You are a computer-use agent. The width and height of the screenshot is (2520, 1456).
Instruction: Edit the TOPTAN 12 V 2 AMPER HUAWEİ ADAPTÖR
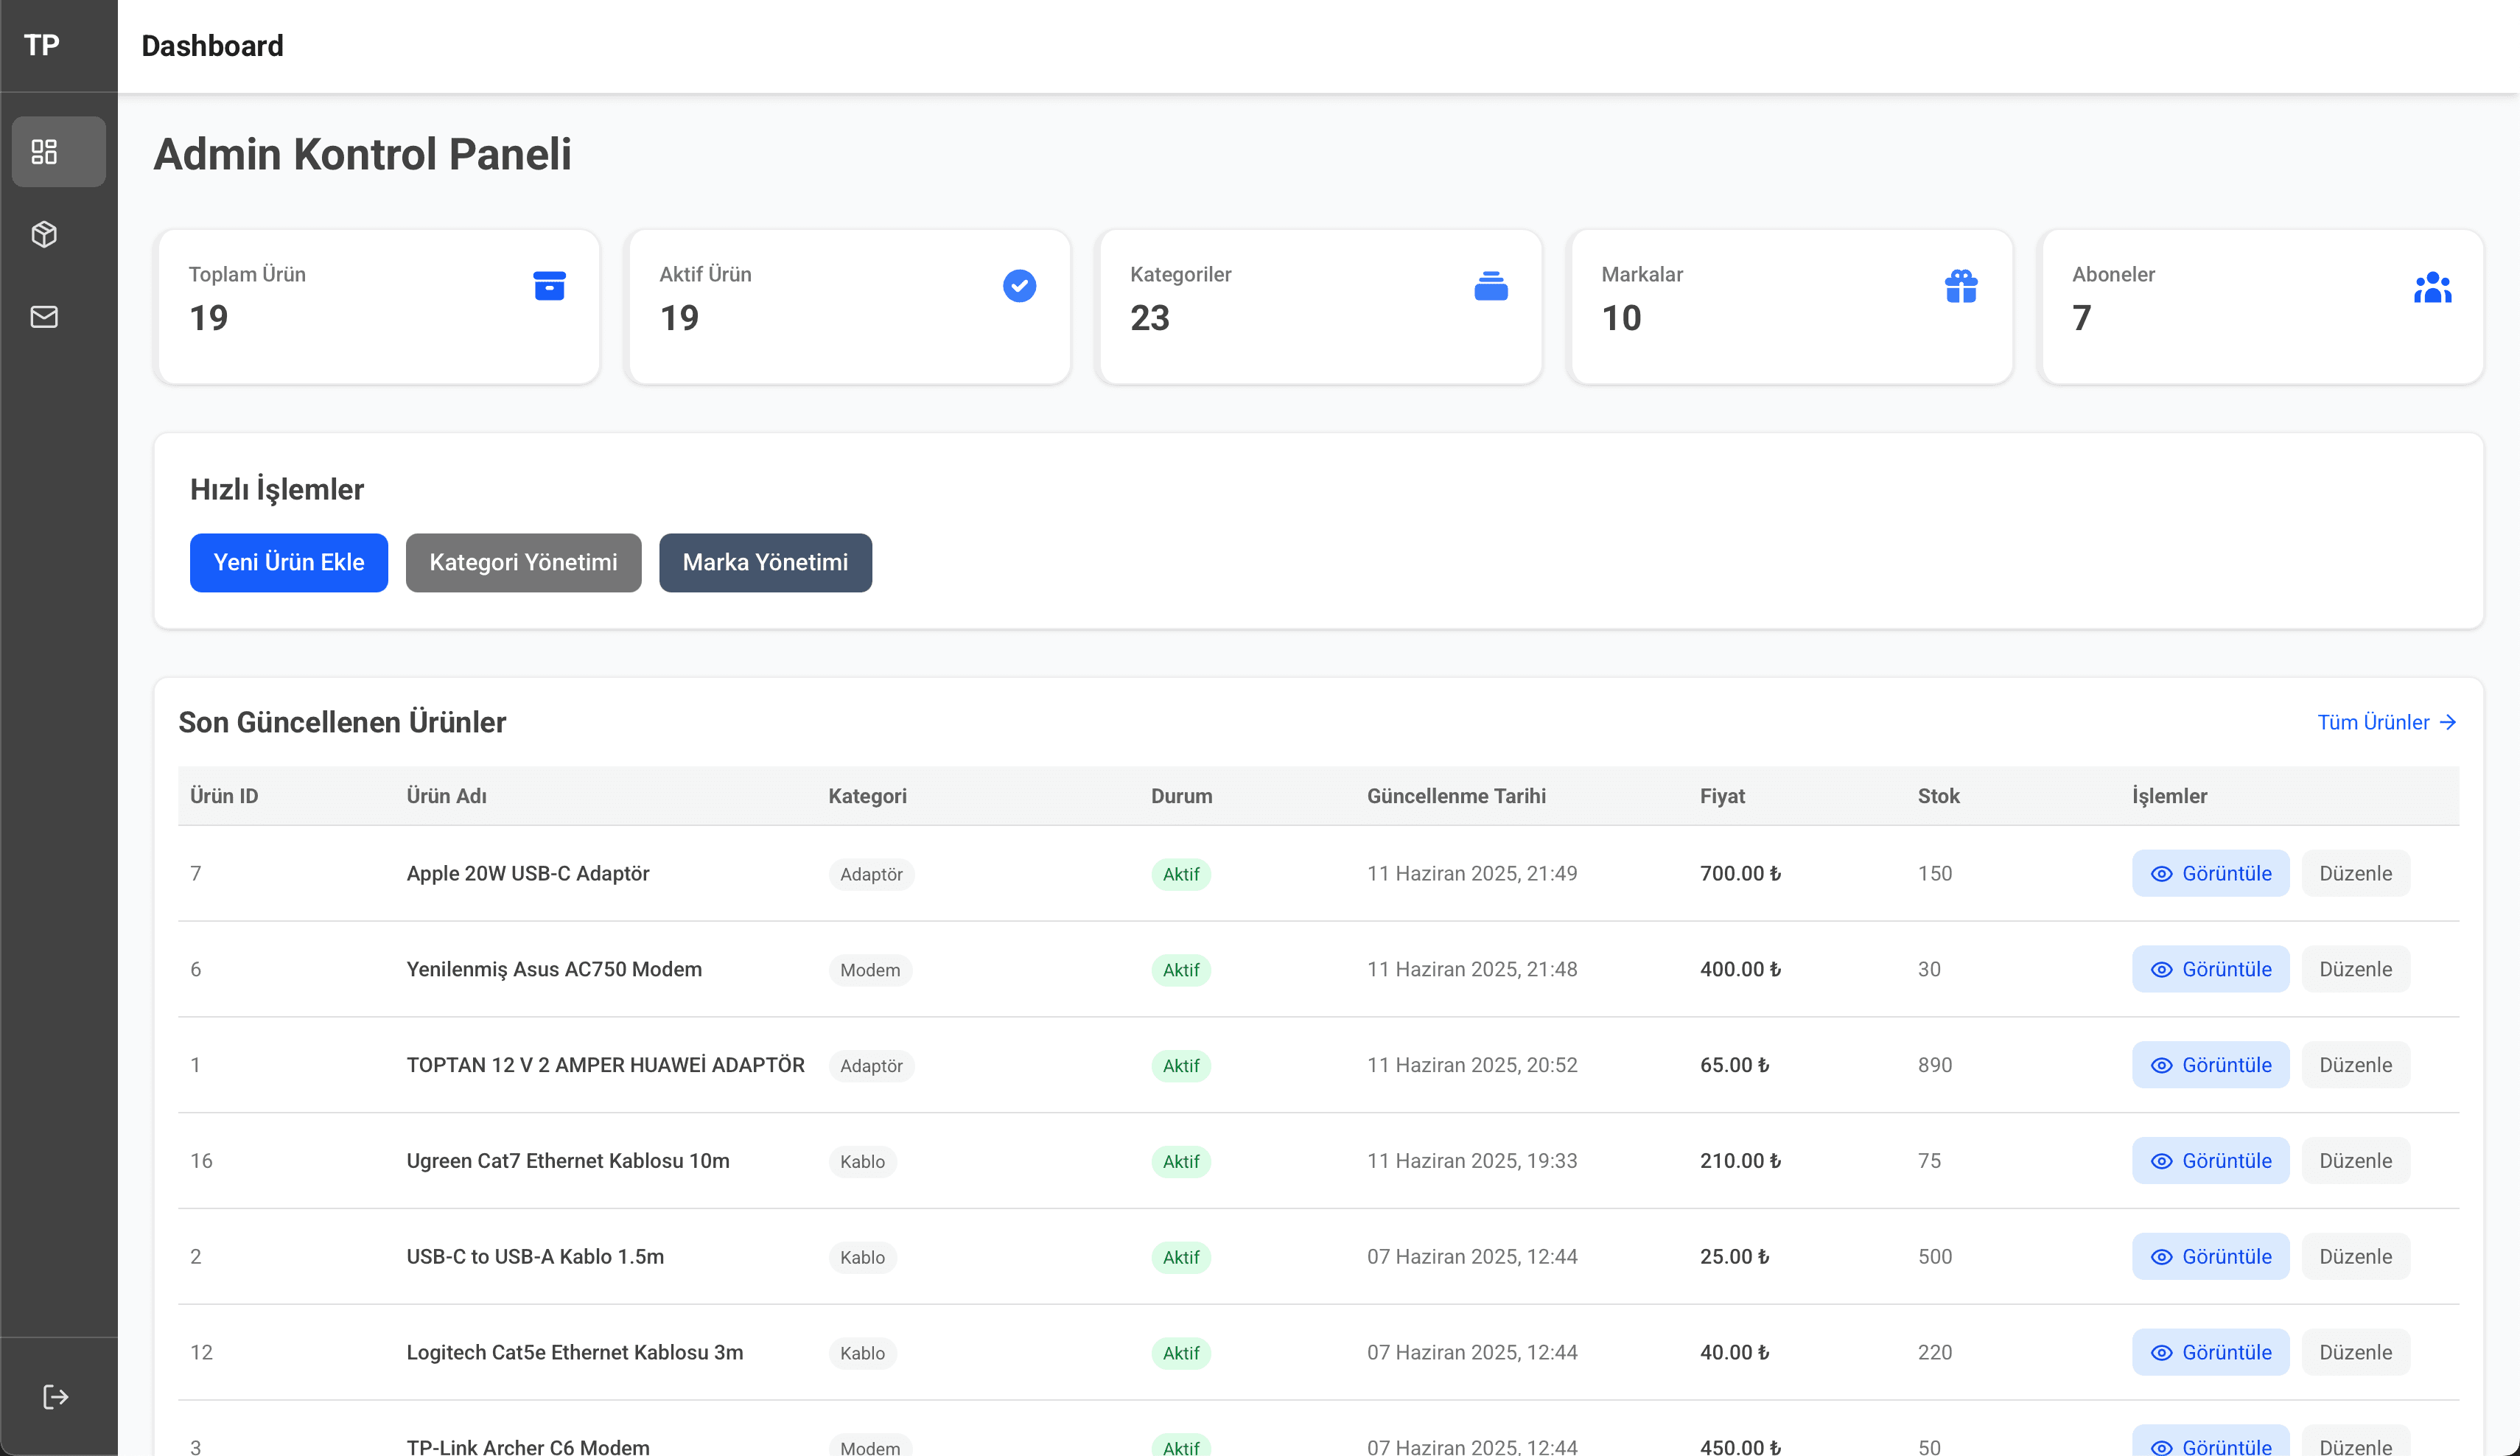2355,1065
